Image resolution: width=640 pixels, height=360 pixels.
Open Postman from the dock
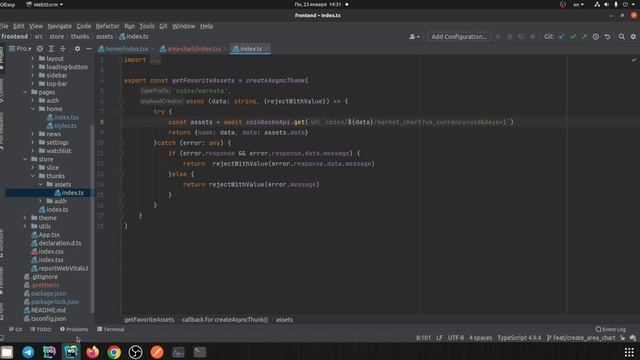[x=157, y=352]
